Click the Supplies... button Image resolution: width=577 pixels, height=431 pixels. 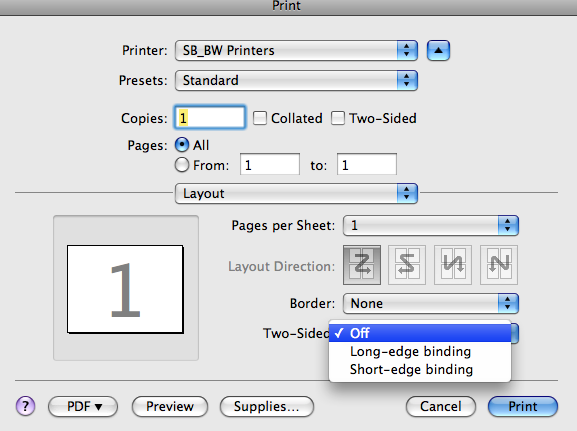[267, 406]
